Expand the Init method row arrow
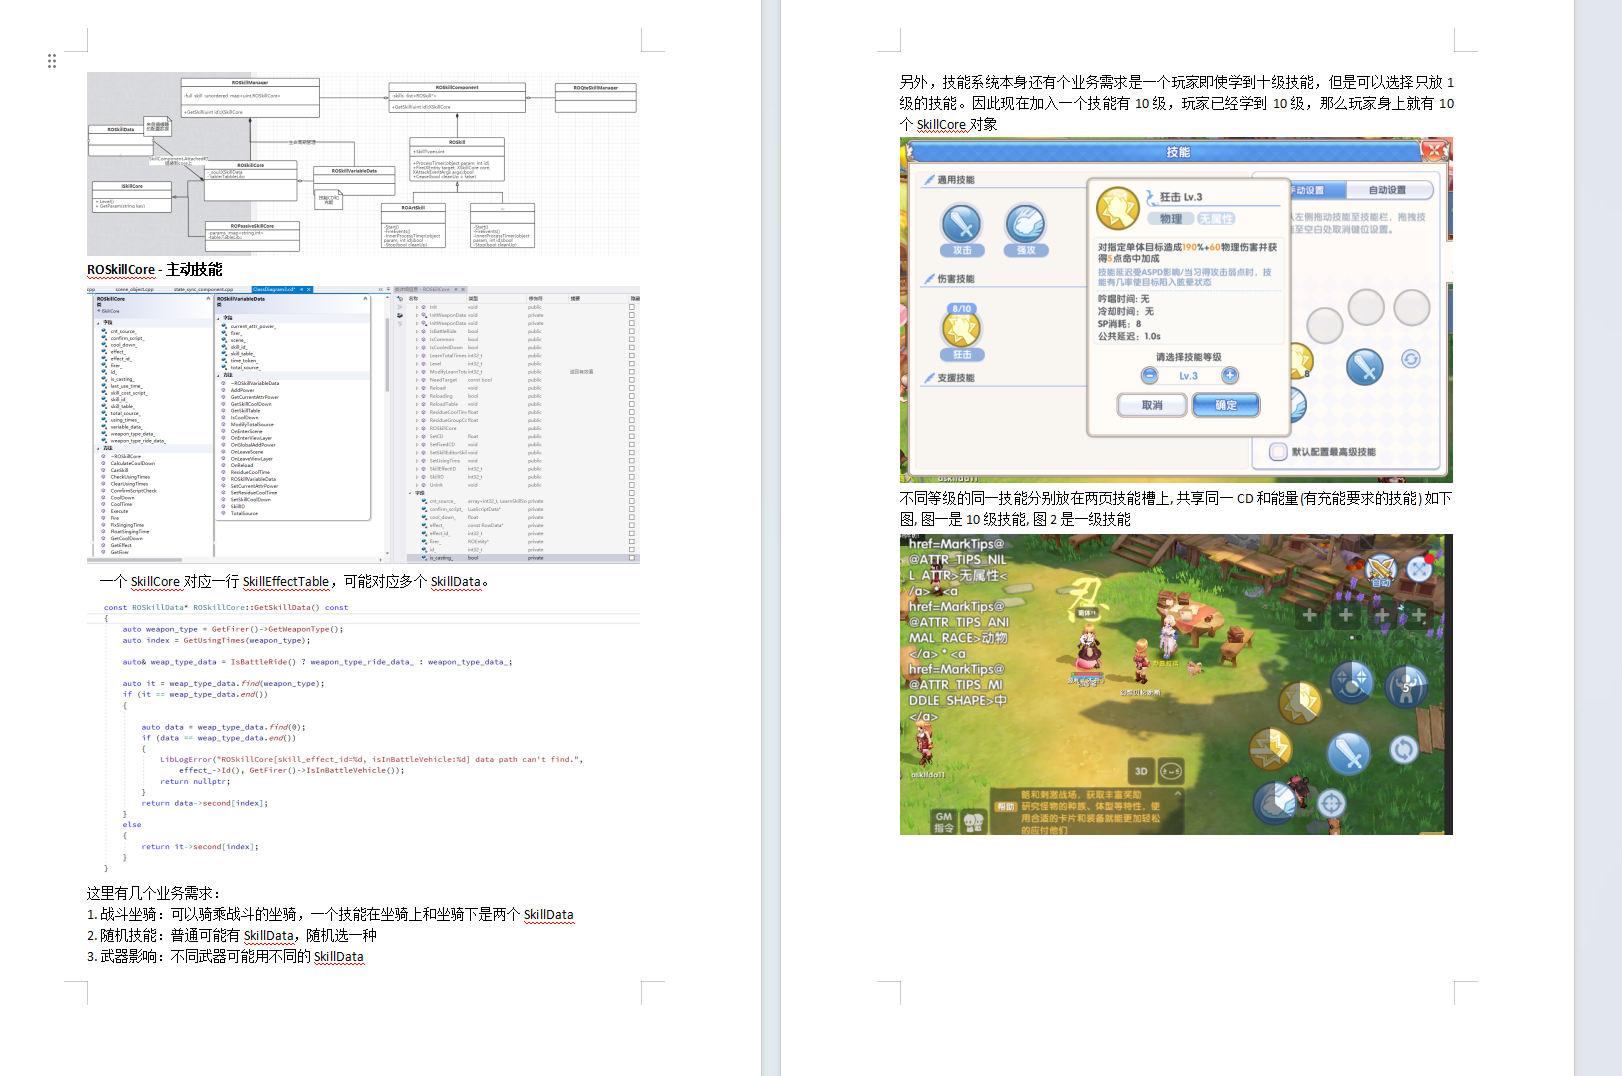This screenshot has width=1622, height=1076. (x=417, y=307)
